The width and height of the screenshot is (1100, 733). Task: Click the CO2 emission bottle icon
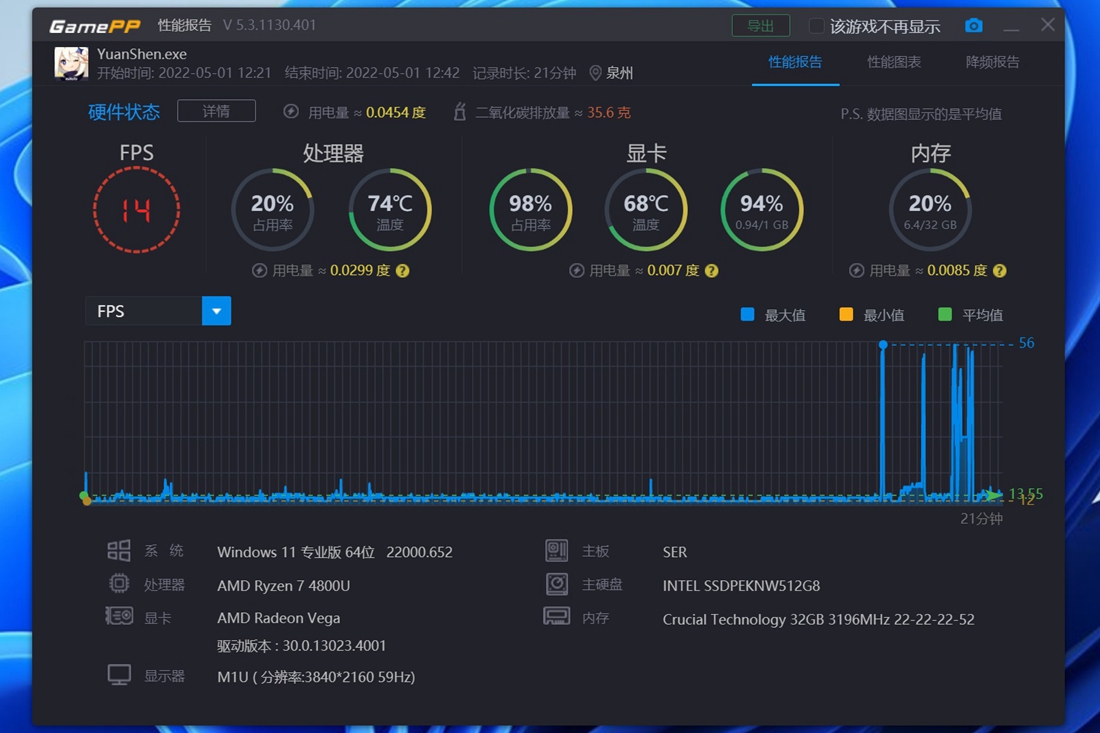point(460,112)
